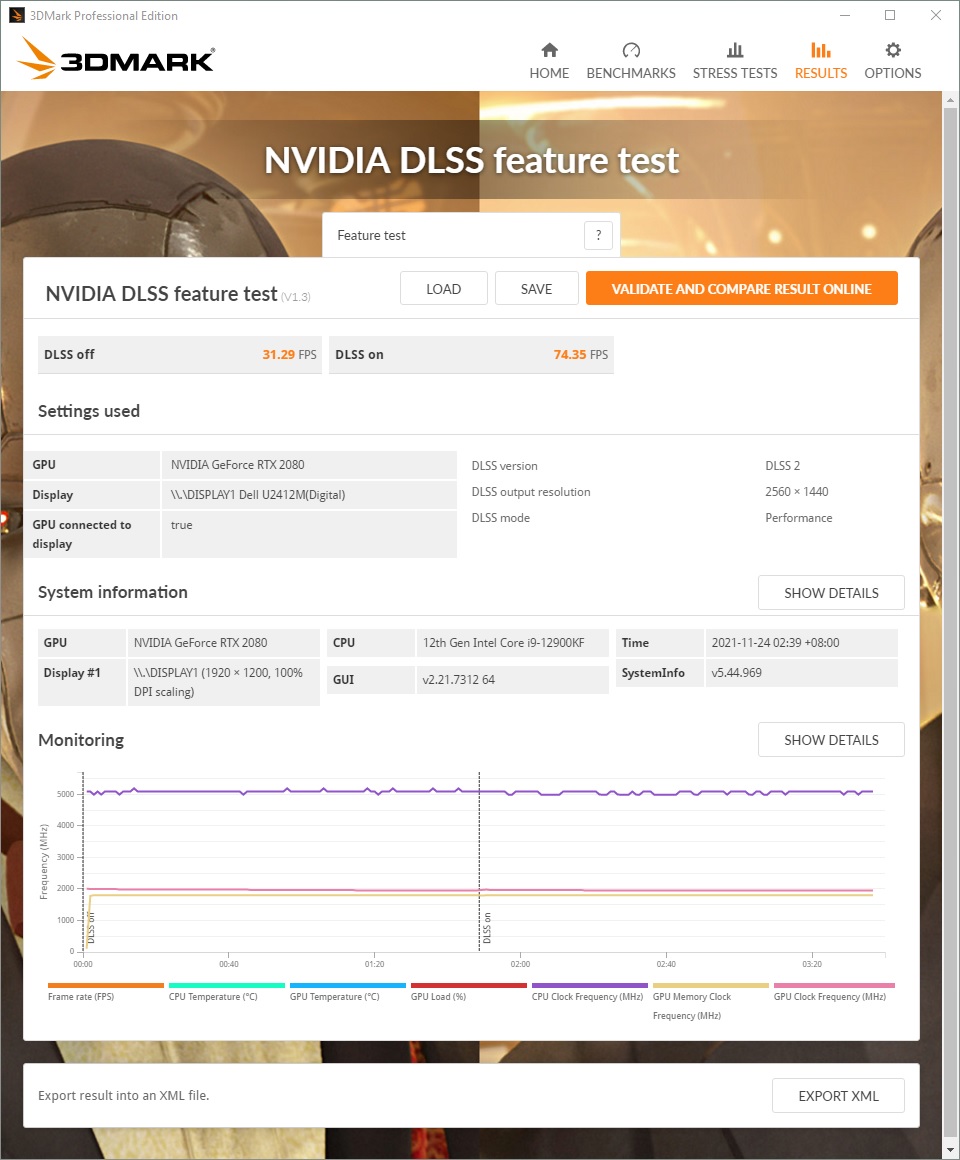The height and width of the screenshot is (1160, 960).
Task: Select the 2560 × 1440 output resolution
Action: 797,491
